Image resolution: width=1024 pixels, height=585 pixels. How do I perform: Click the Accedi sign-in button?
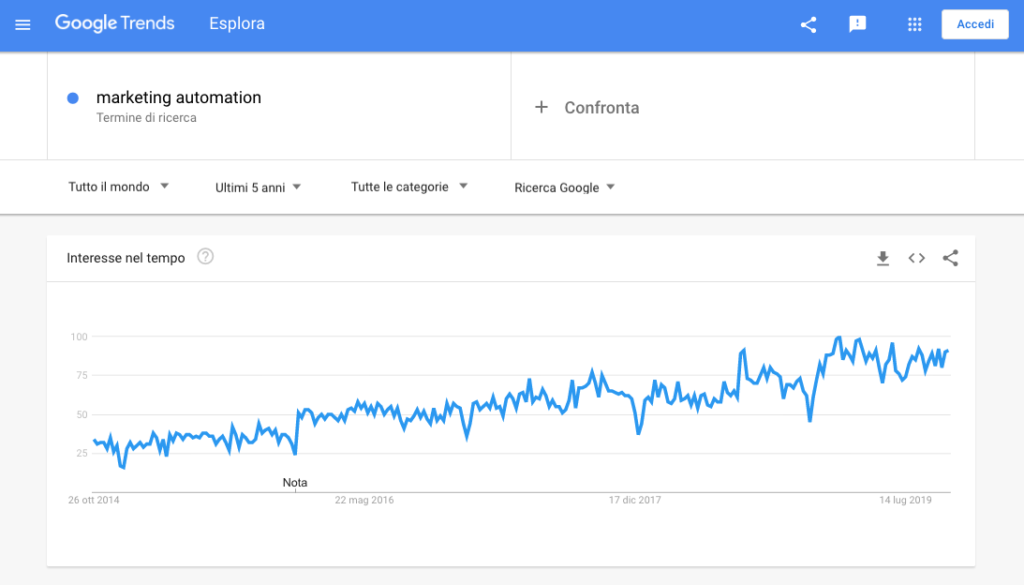[975, 24]
